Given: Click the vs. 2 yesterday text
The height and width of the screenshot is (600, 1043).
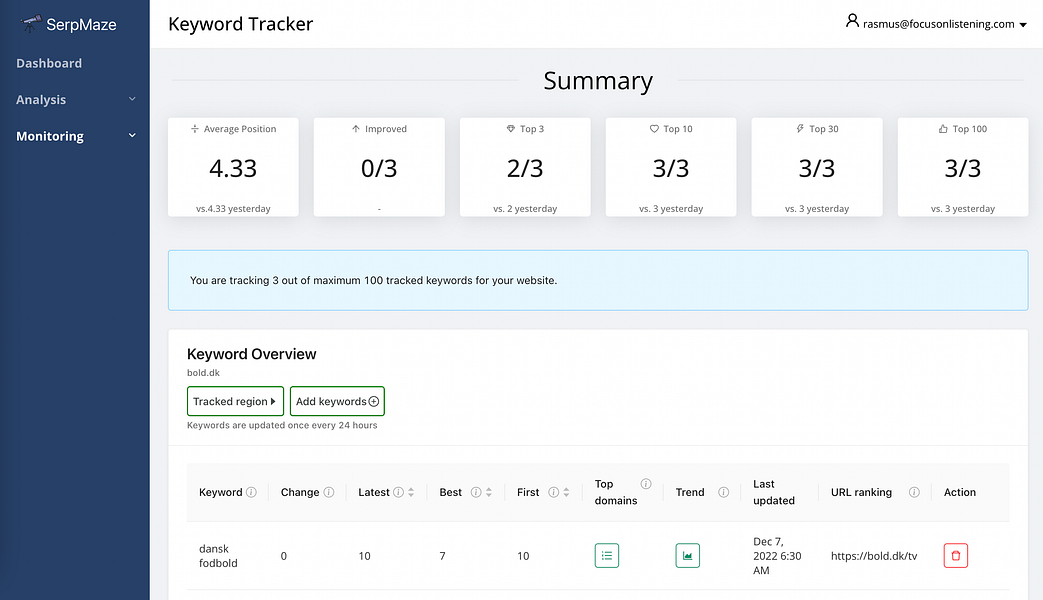Looking at the screenshot, I should (x=525, y=209).
